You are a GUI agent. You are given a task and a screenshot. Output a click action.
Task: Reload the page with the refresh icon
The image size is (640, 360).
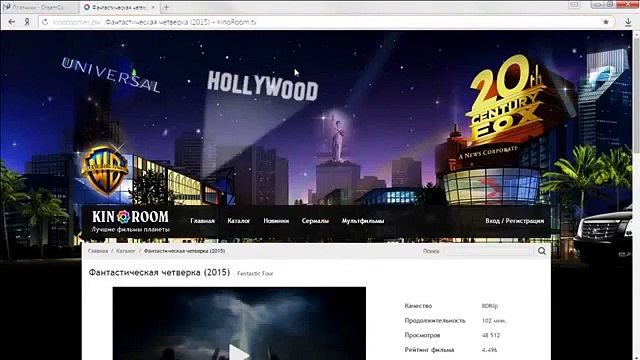(x=45, y=22)
